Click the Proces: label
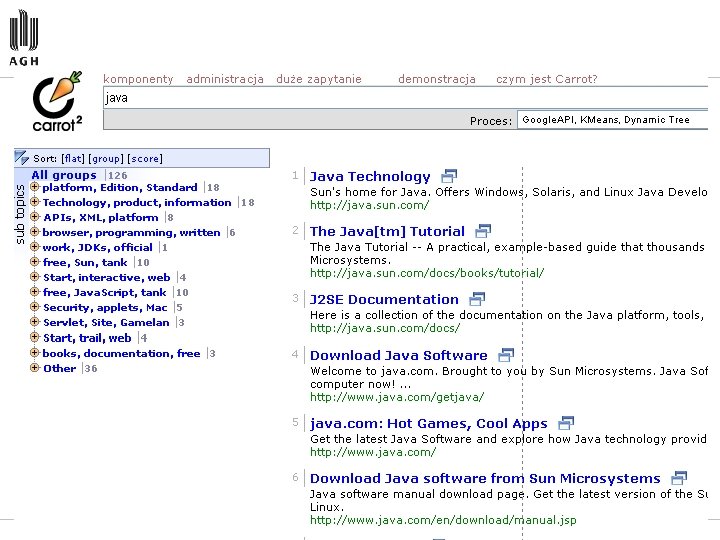Image resolution: width=720 pixels, height=540 pixels. 490,121
